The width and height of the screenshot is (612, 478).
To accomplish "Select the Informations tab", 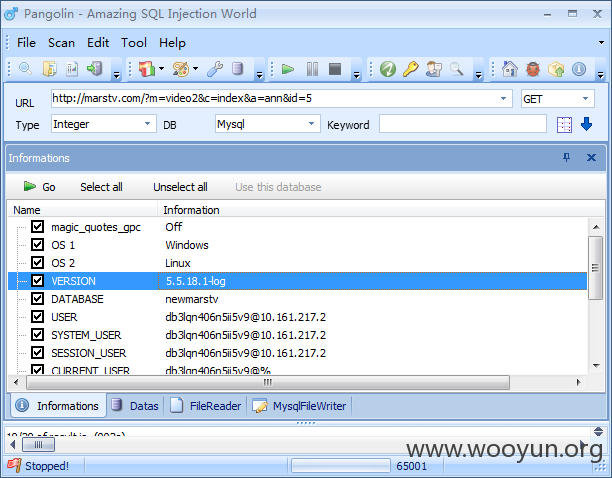I will (58, 406).
